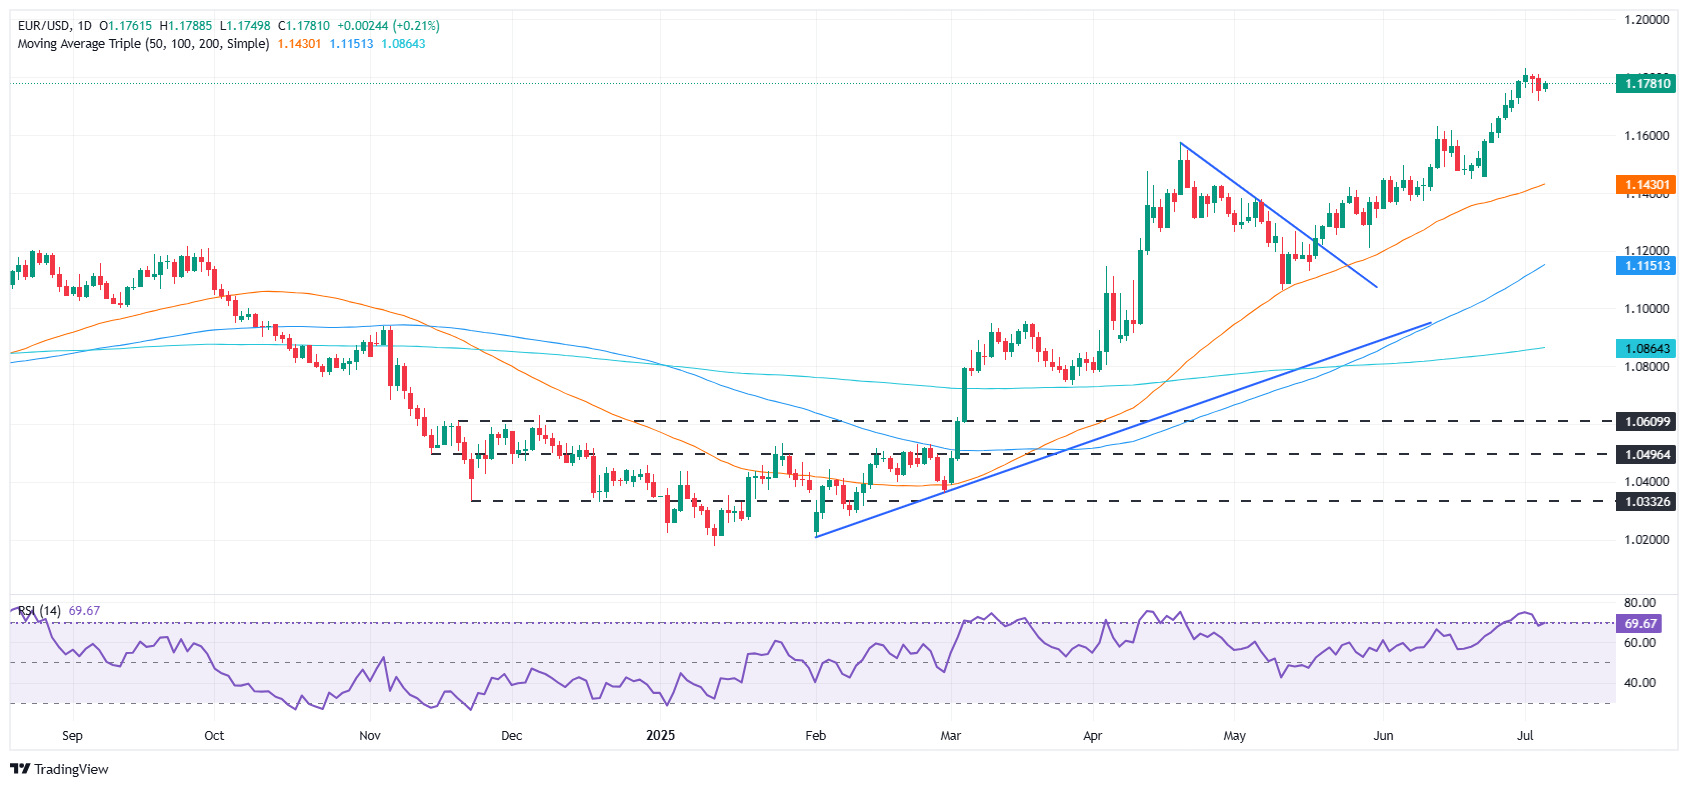Click the RSI (14) indicator legend
The width and height of the screenshot is (1688, 787).
[39, 611]
